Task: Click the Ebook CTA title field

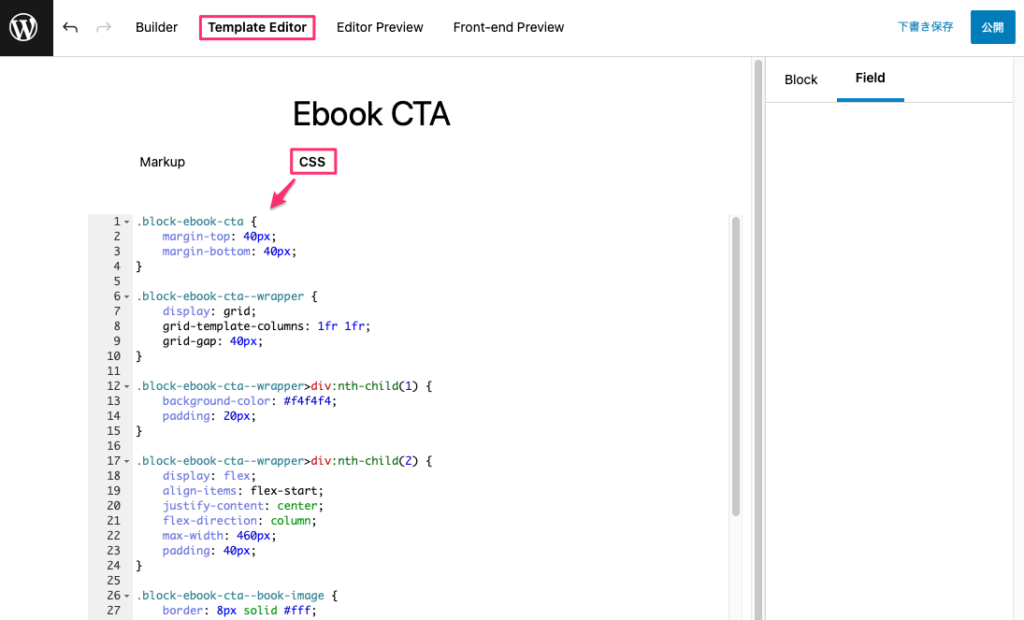Action: pos(371,115)
